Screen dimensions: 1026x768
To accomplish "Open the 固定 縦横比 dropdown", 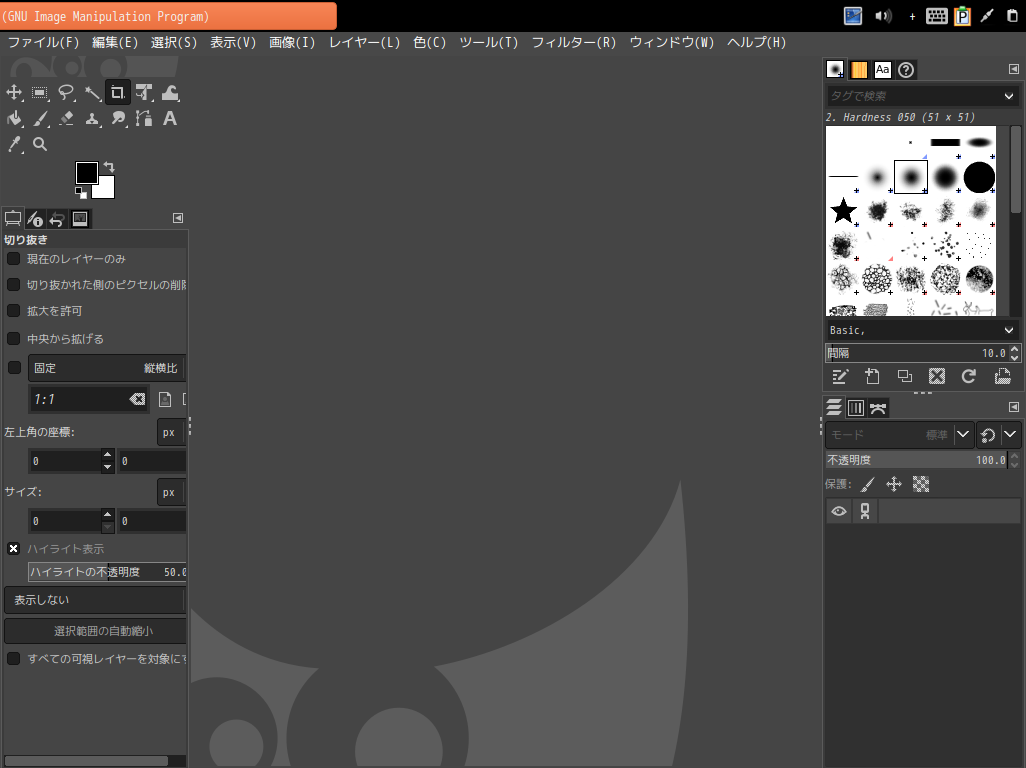I will pyautogui.click(x=107, y=368).
